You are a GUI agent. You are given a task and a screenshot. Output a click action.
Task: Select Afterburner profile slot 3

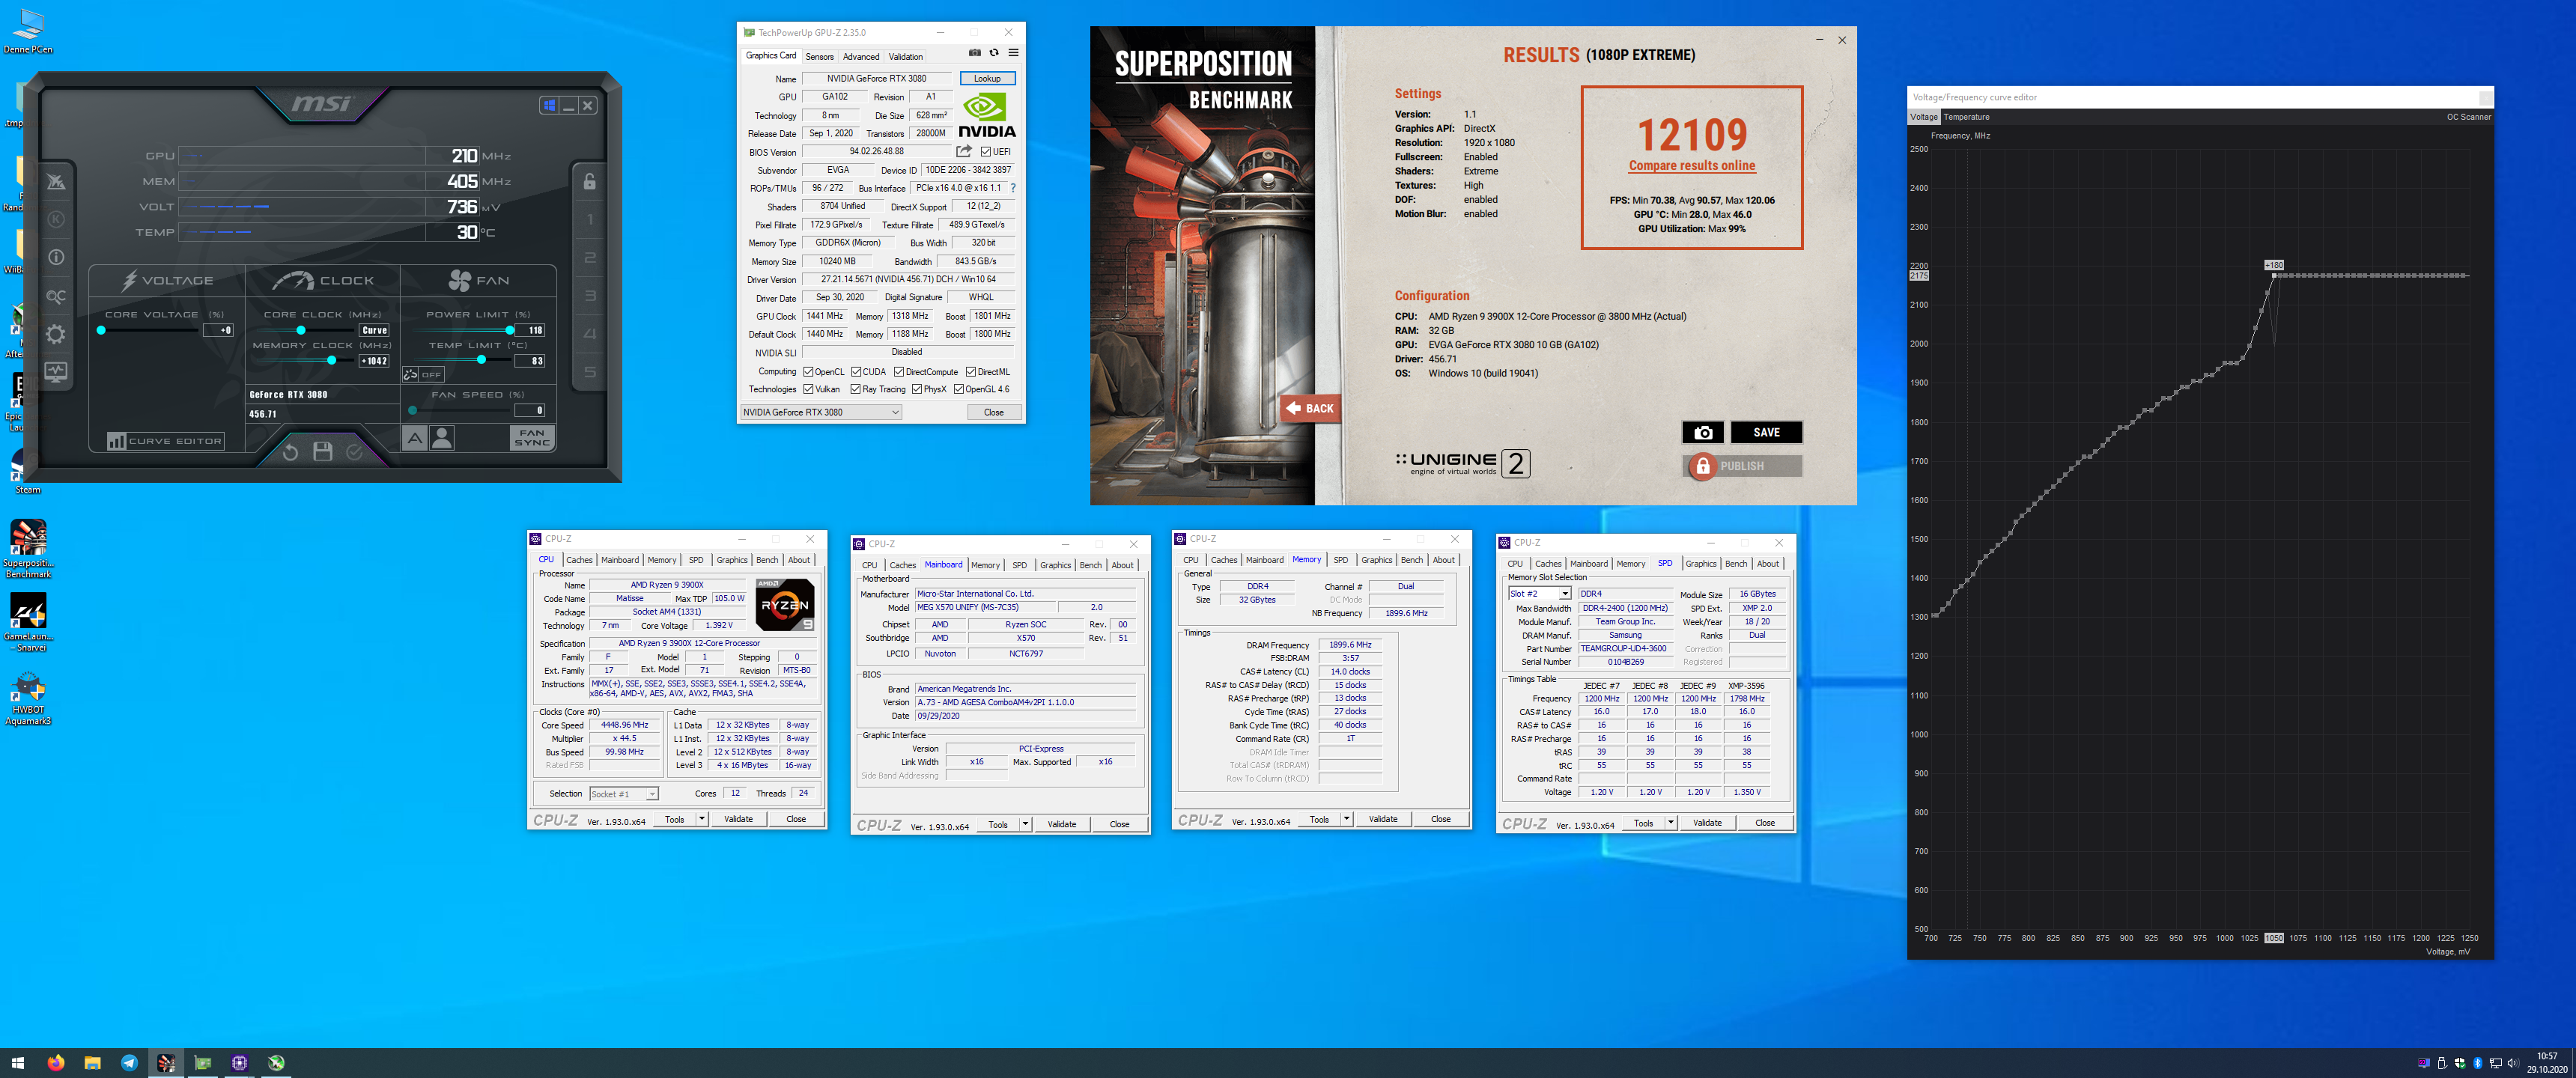pyautogui.click(x=590, y=296)
